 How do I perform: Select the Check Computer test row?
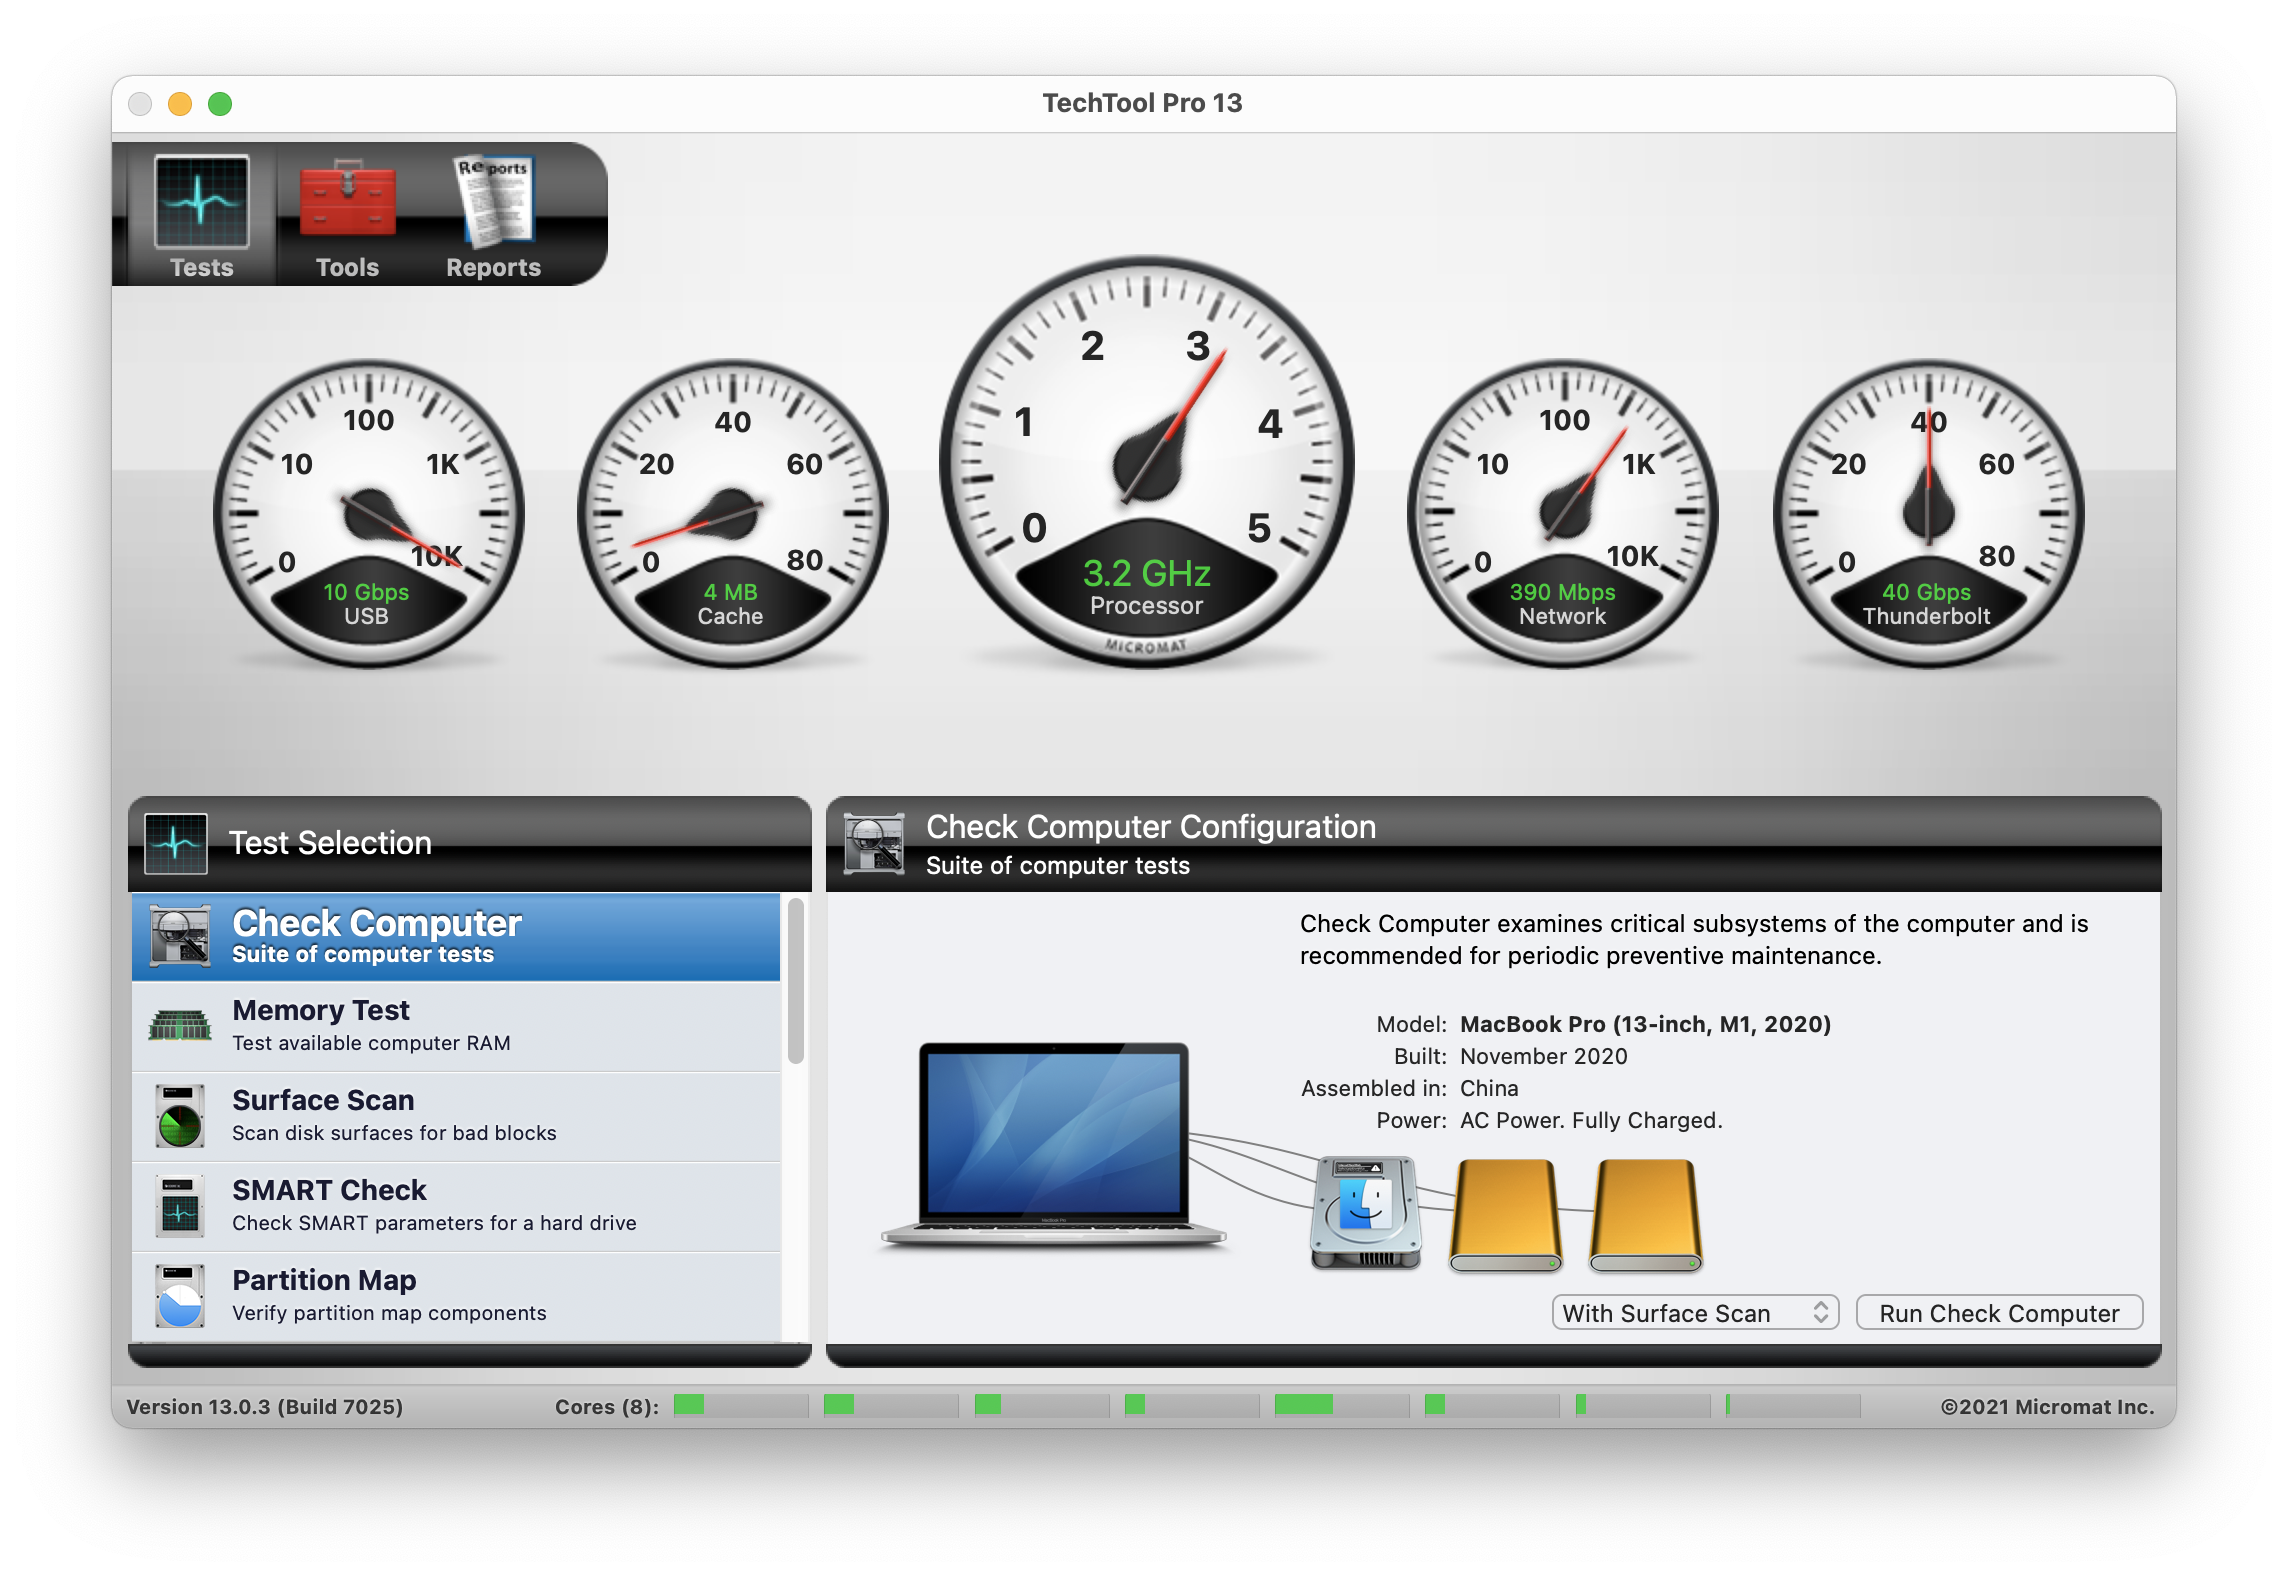point(456,937)
